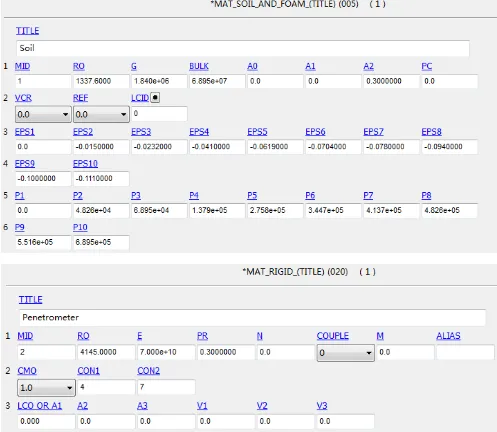Open the CMO dropdown
497x432 pixels.
(x=46, y=388)
